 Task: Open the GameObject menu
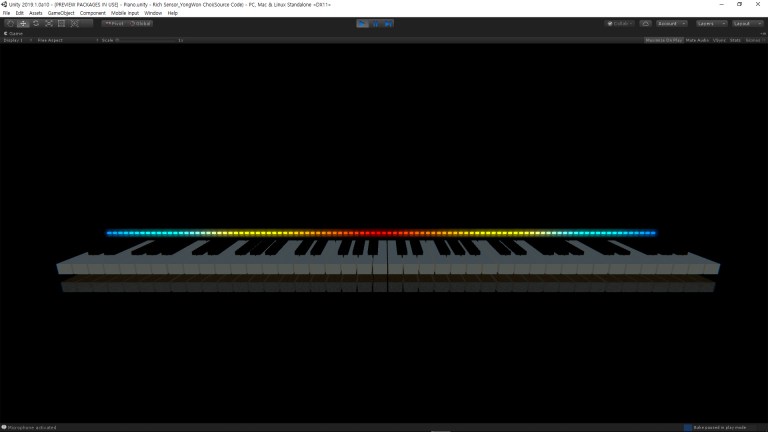pyautogui.click(x=61, y=13)
